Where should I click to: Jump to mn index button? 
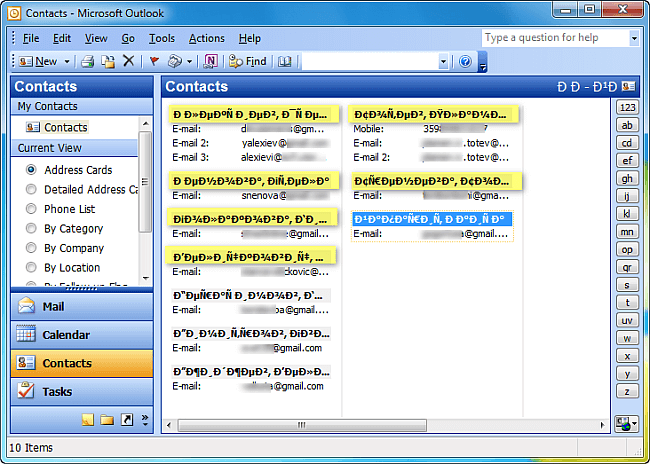(627, 231)
